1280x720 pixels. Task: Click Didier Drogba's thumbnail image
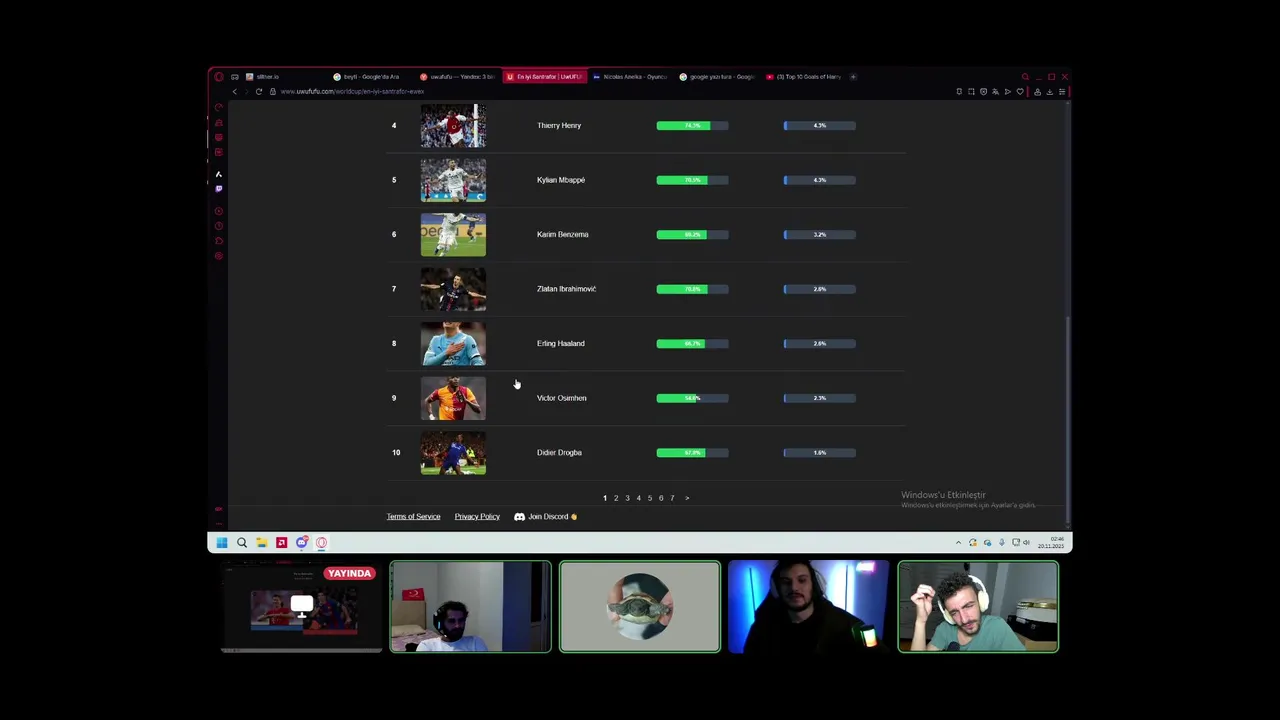click(x=453, y=453)
